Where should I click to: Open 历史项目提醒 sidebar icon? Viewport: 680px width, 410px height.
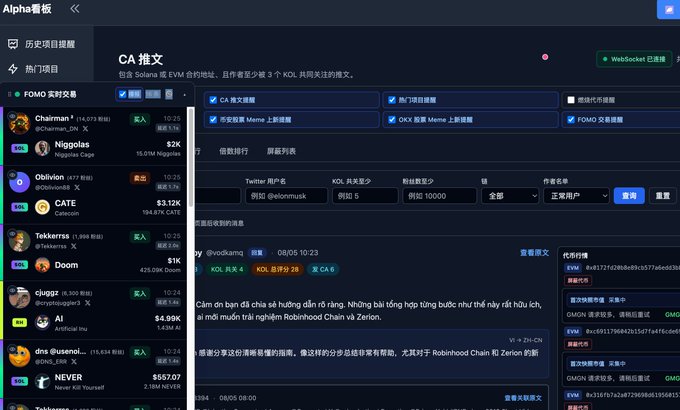[x=13, y=44]
